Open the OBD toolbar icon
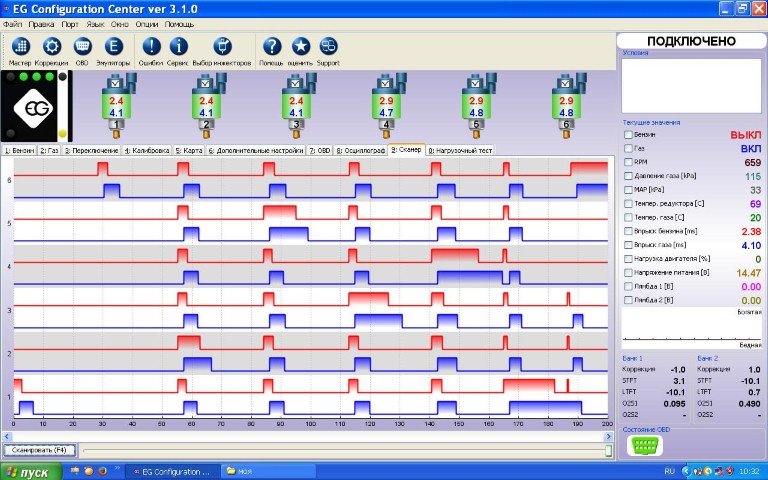Viewport: 768px width, 480px height. [82, 47]
